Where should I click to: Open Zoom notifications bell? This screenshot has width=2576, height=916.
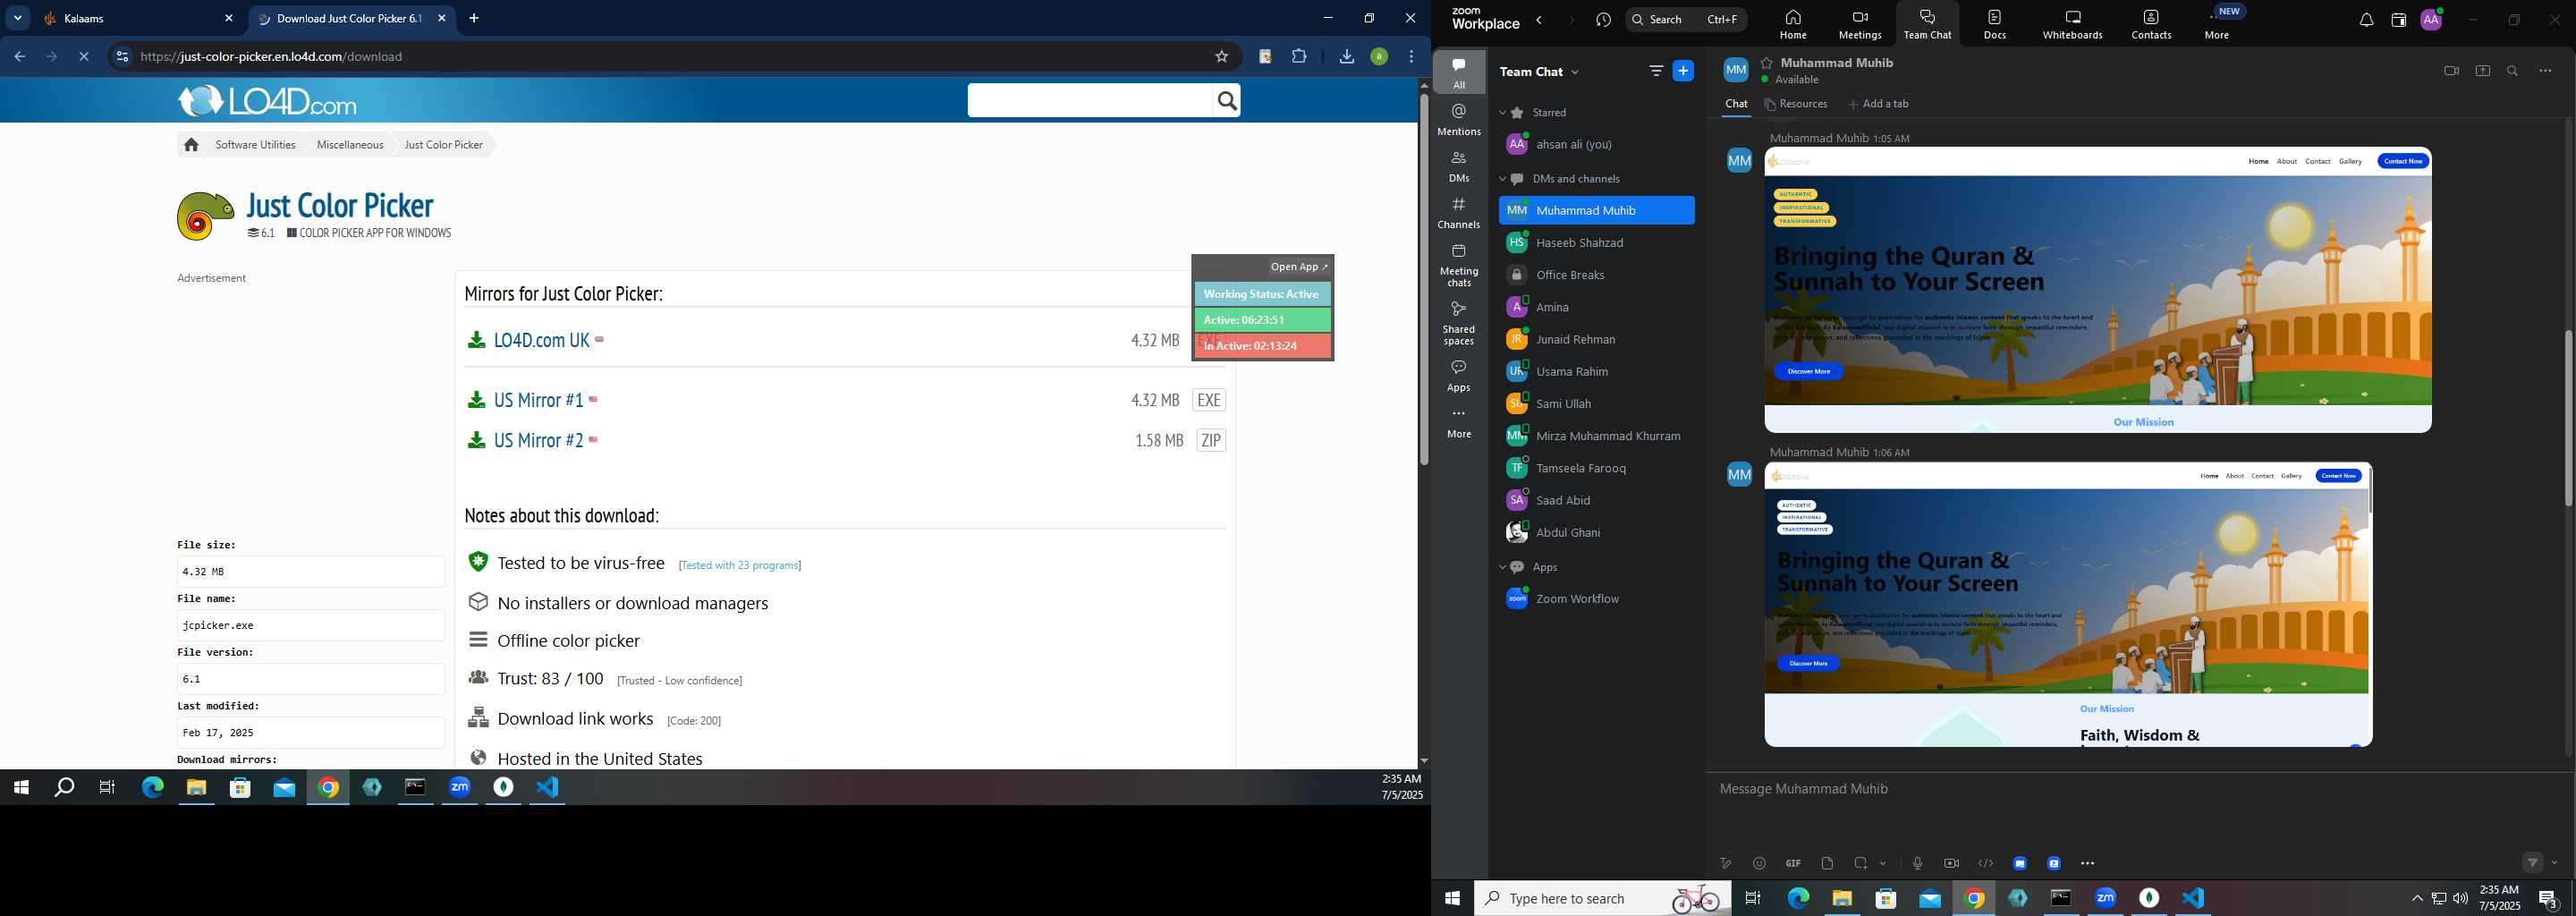tap(2366, 20)
